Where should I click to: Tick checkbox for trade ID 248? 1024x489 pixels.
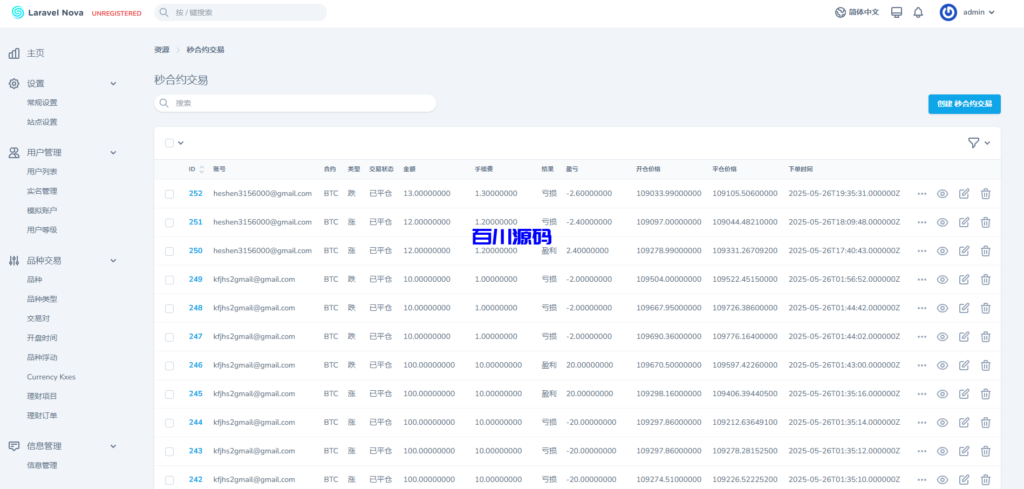tap(170, 308)
